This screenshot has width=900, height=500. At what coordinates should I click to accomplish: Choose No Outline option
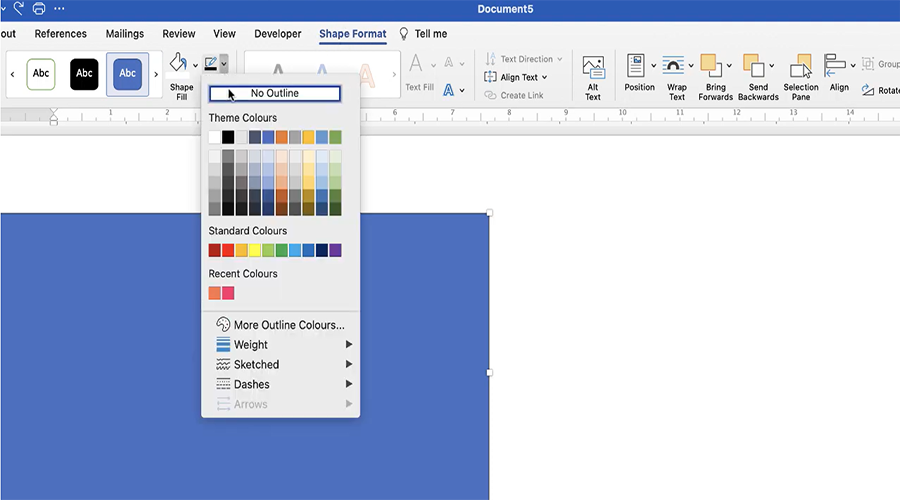click(x=275, y=94)
